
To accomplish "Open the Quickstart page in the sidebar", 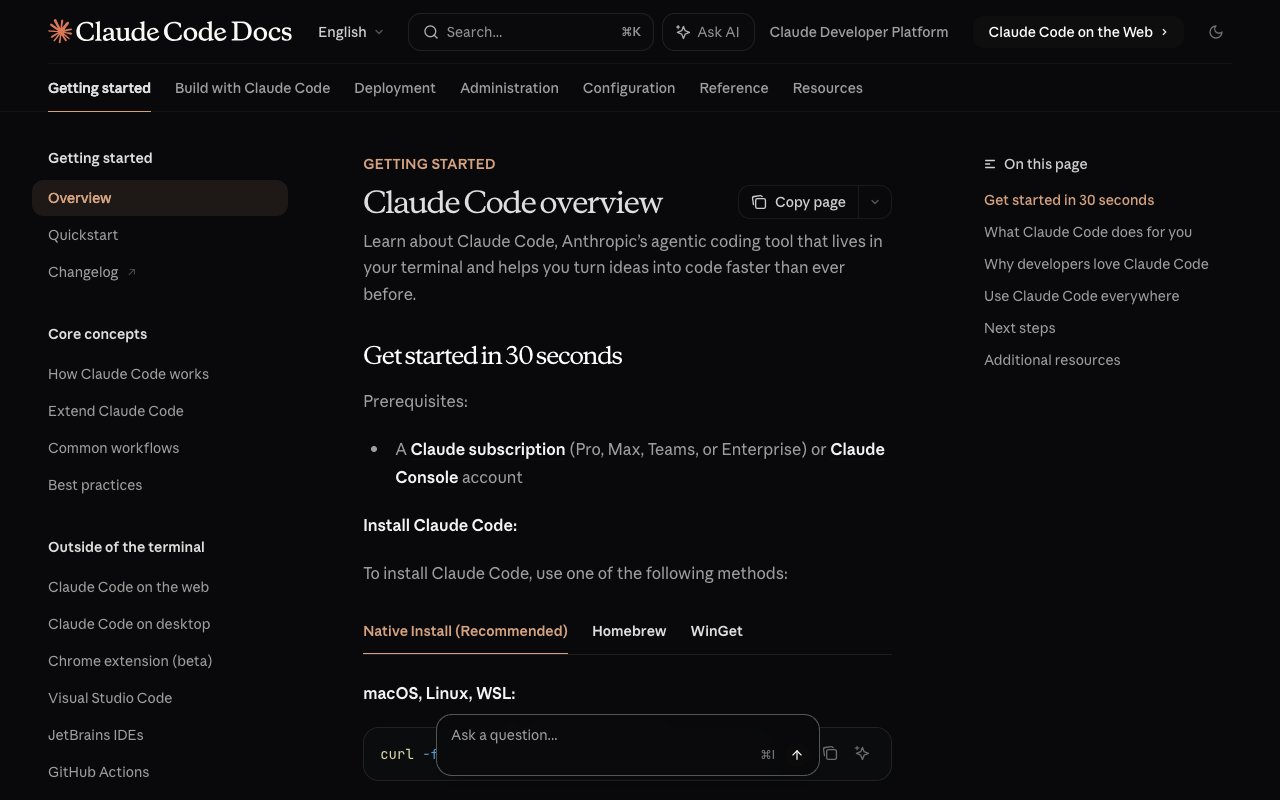I will pyautogui.click(x=83, y=235).
